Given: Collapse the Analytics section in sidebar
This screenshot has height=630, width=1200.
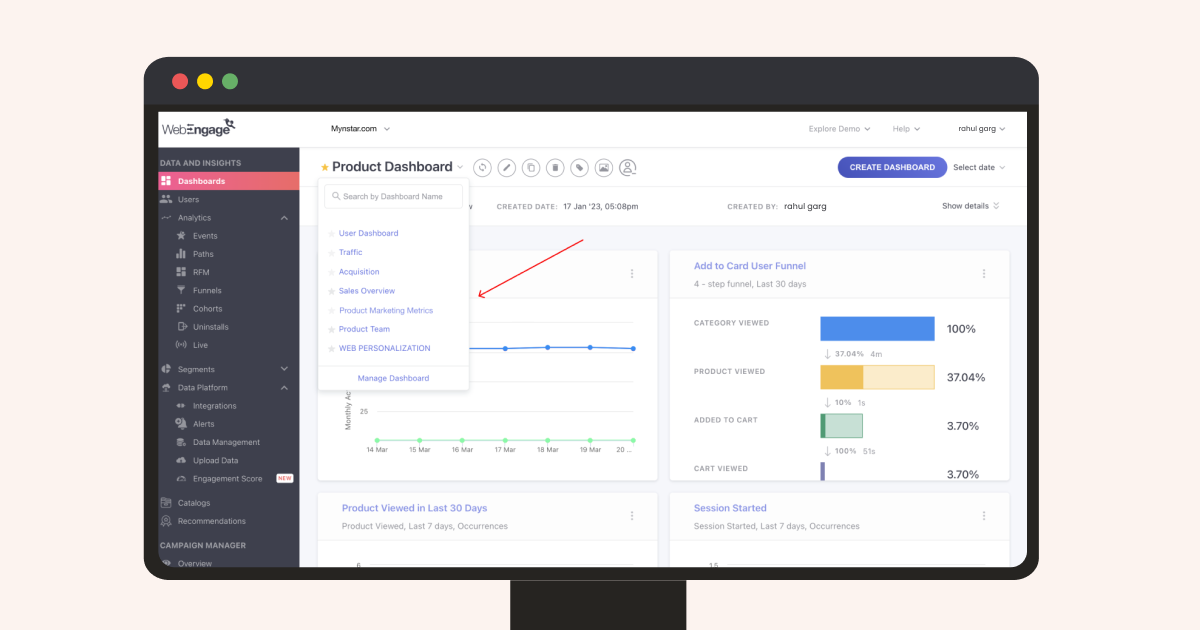Looking at the screenshot, I should [284, 218].
